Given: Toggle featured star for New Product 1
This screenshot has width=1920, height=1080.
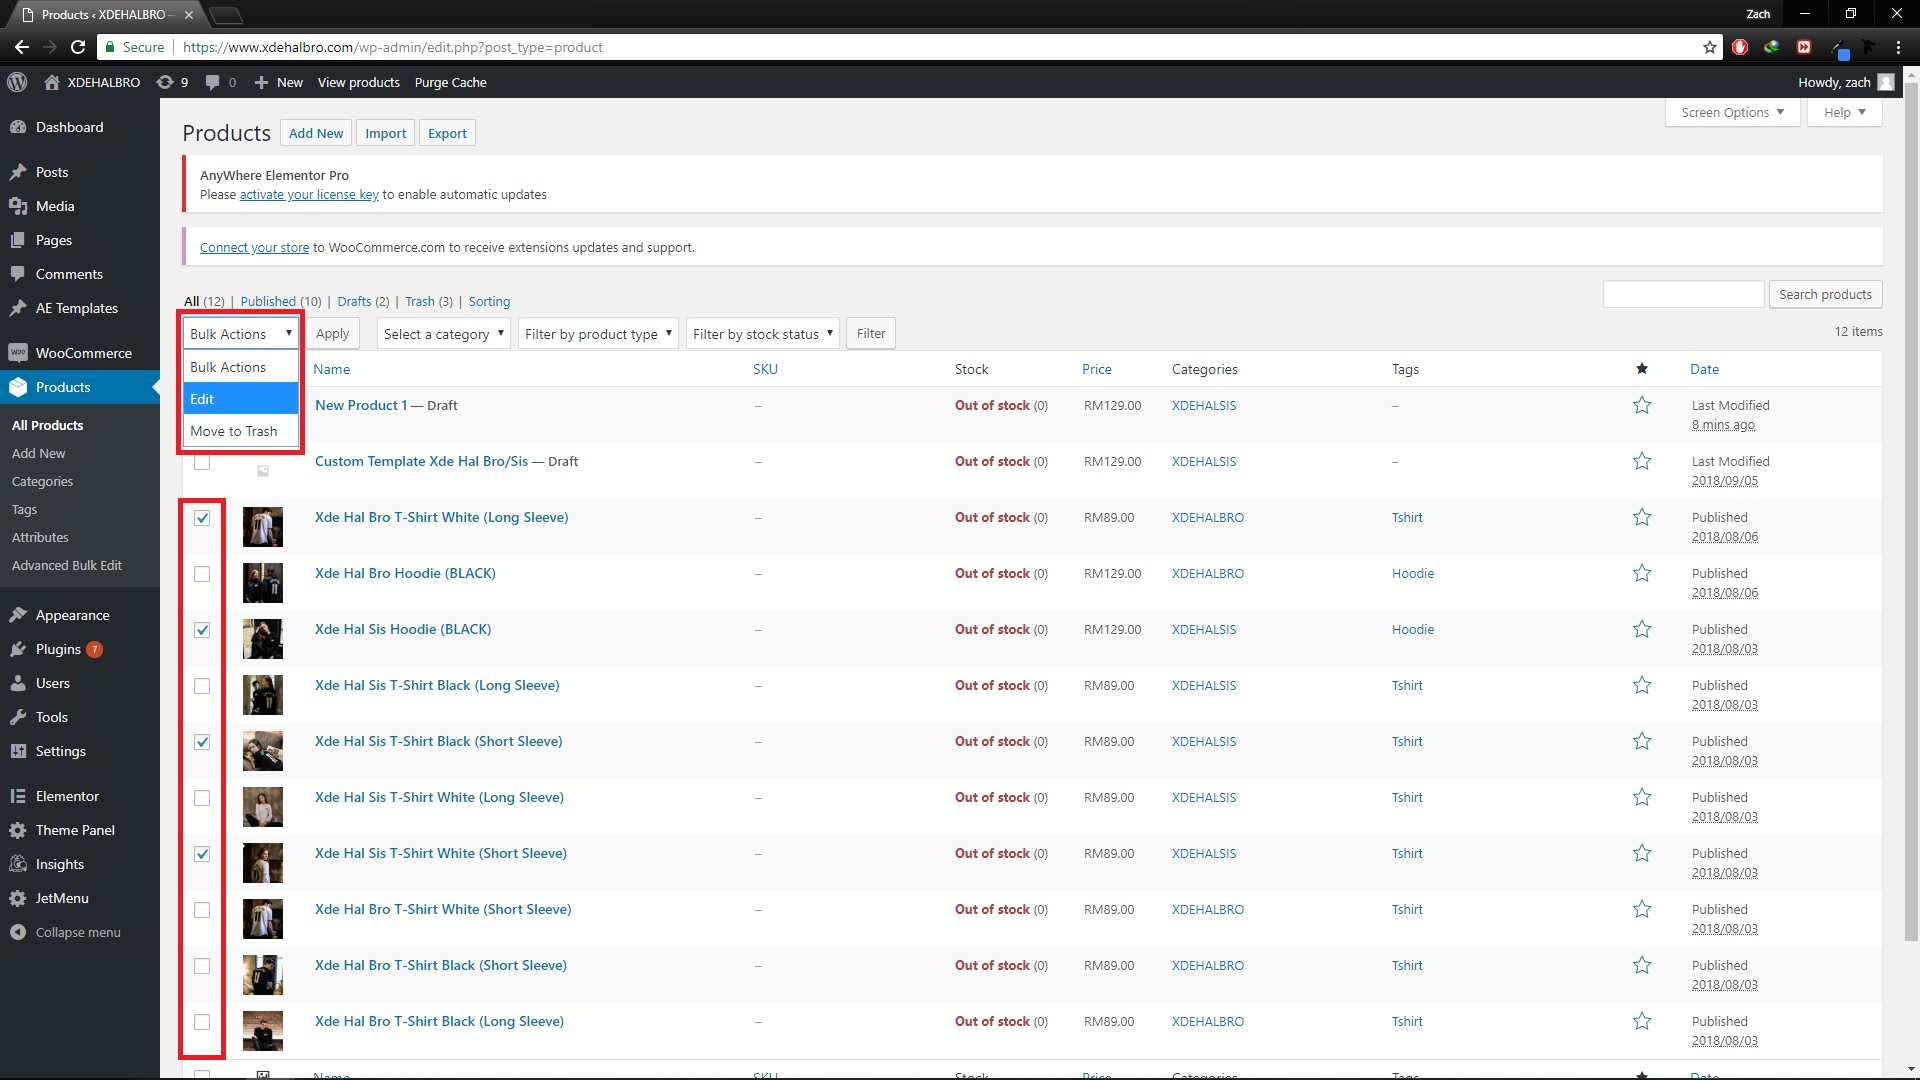Looking at the screenshot, I should (x=1642, y=405).
